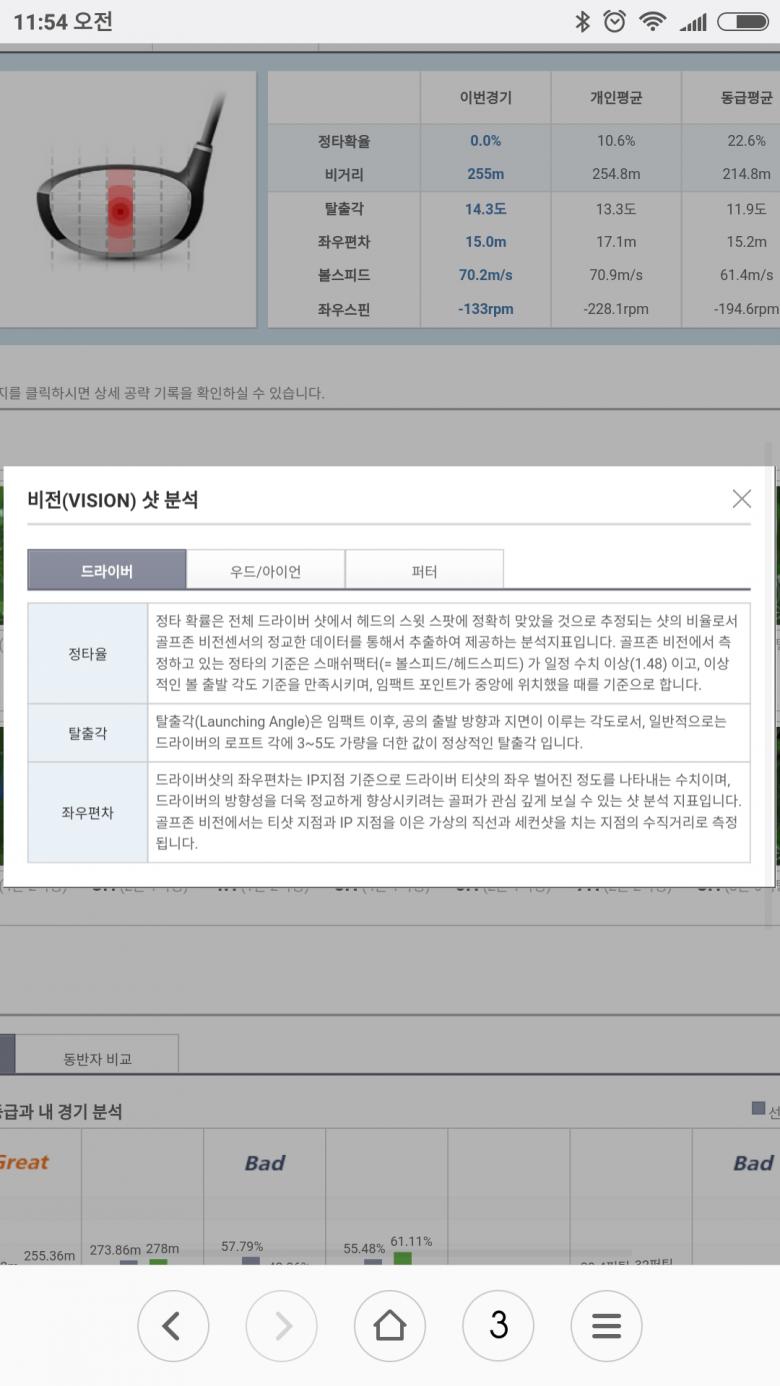Open the browser hamburger menu
The image size is (780, 1386).
(x=606, y=1326)
